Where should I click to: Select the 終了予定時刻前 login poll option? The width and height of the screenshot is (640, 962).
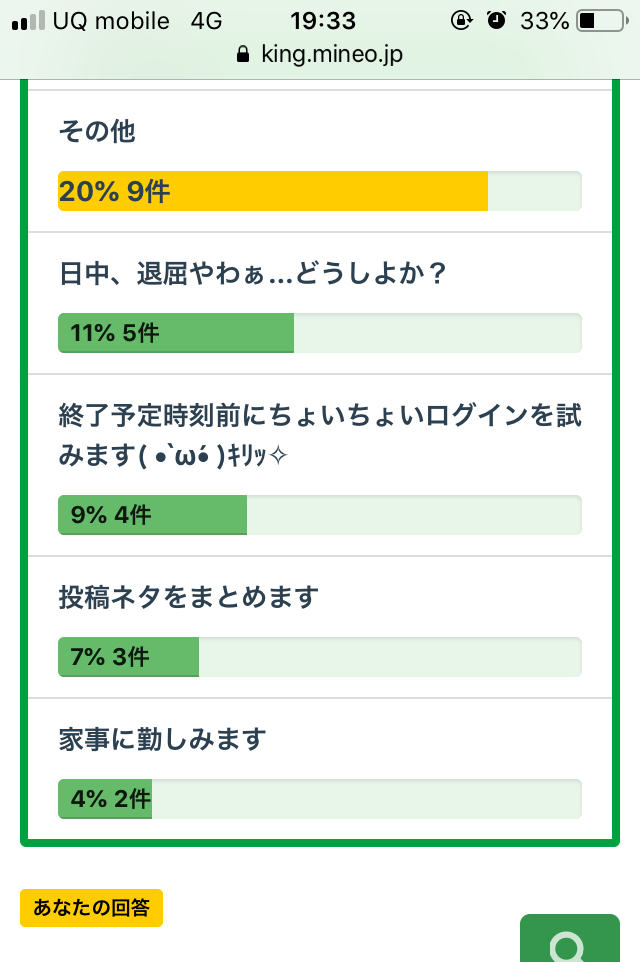(319, 435)
